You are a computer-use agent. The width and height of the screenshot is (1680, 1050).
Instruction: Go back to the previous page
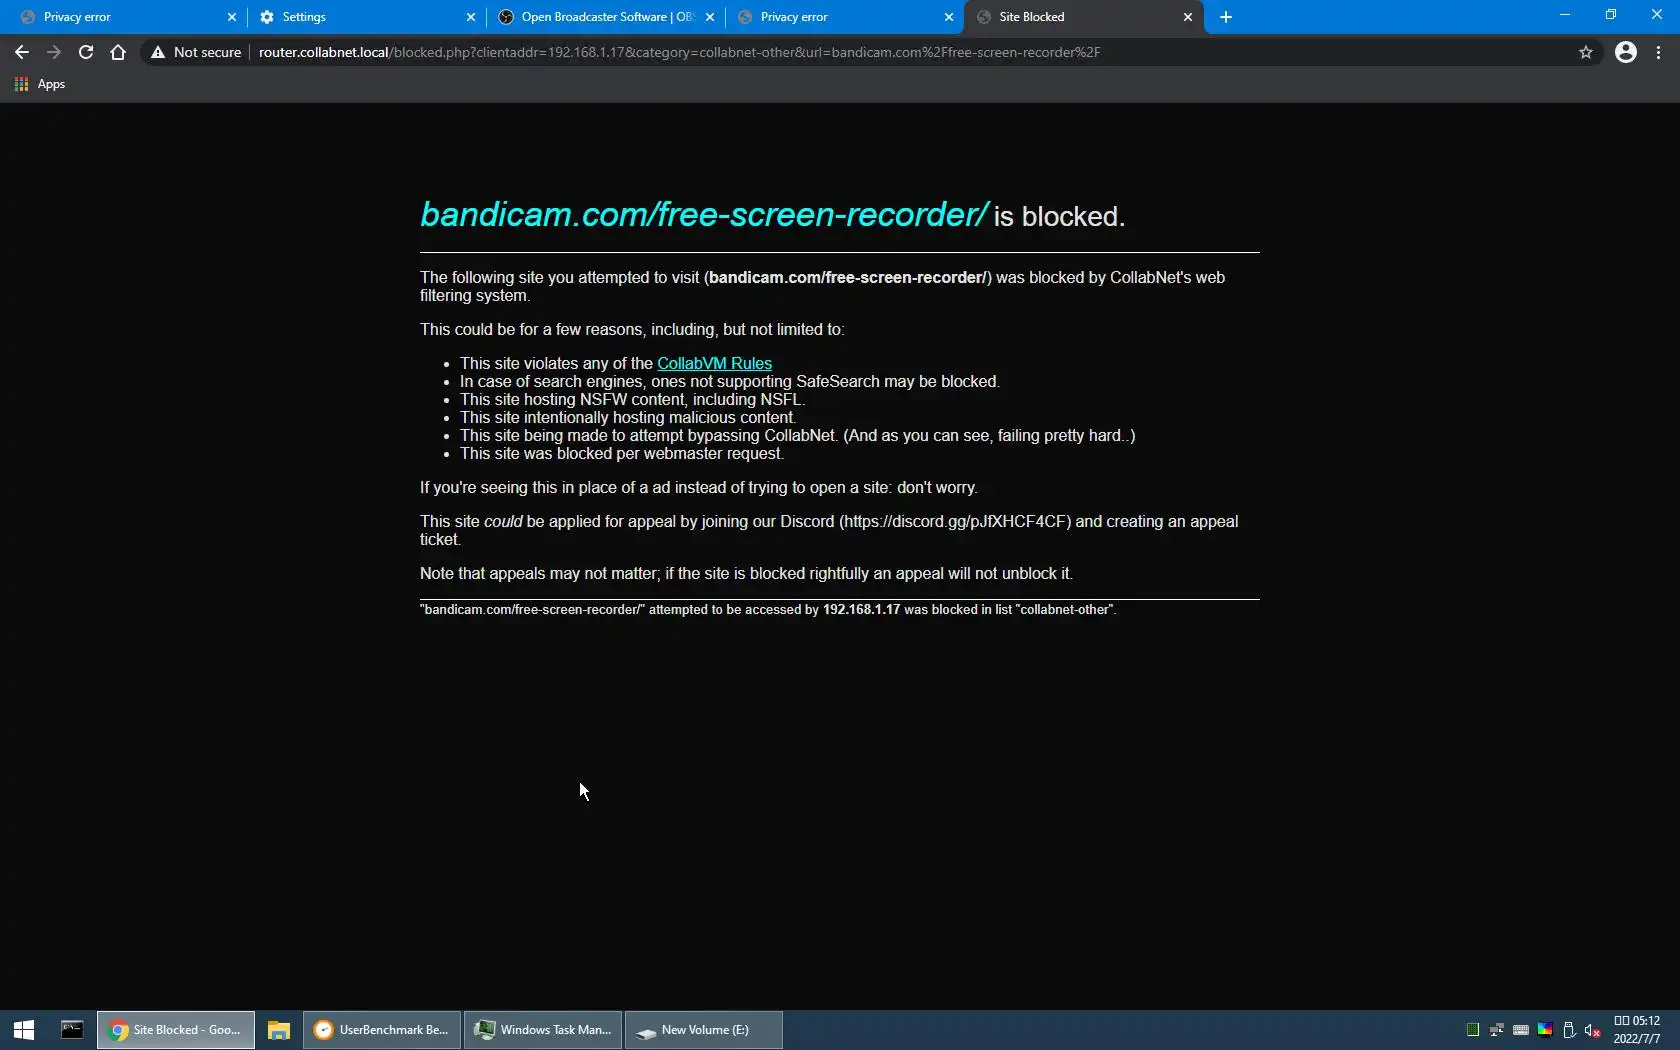pos(22,52)
